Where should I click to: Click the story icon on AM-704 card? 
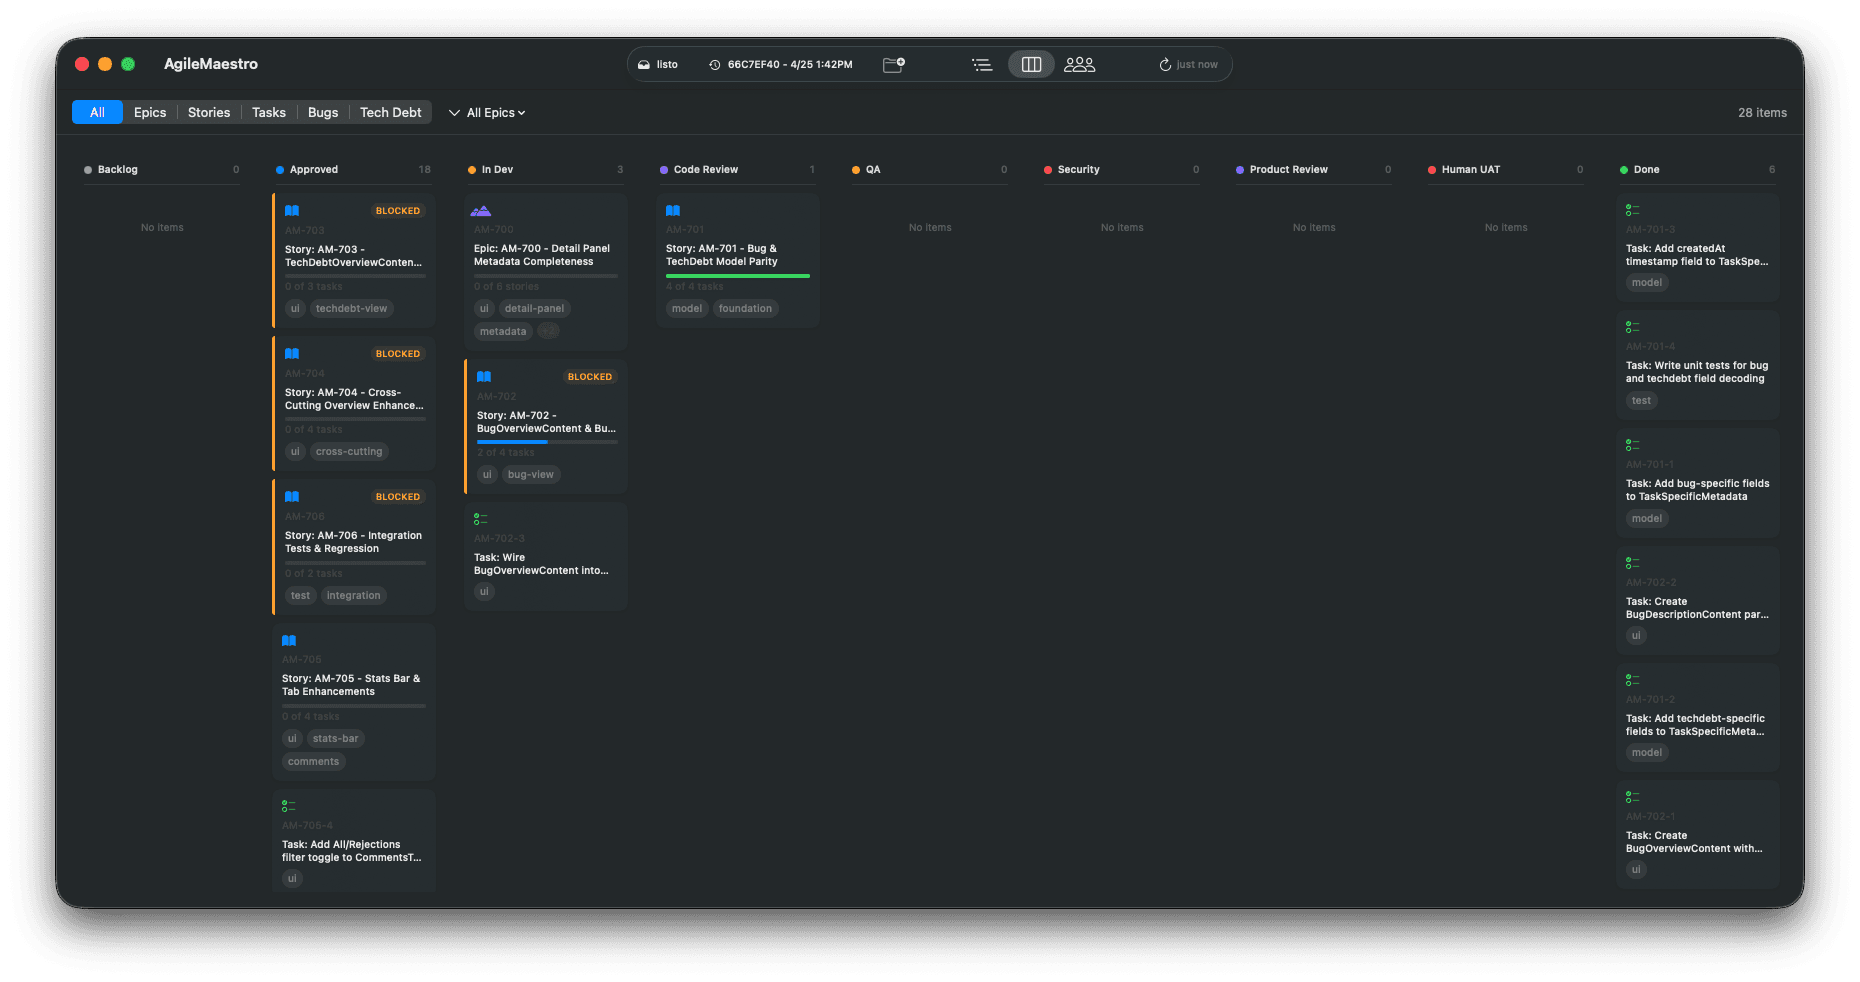point(292,354)
